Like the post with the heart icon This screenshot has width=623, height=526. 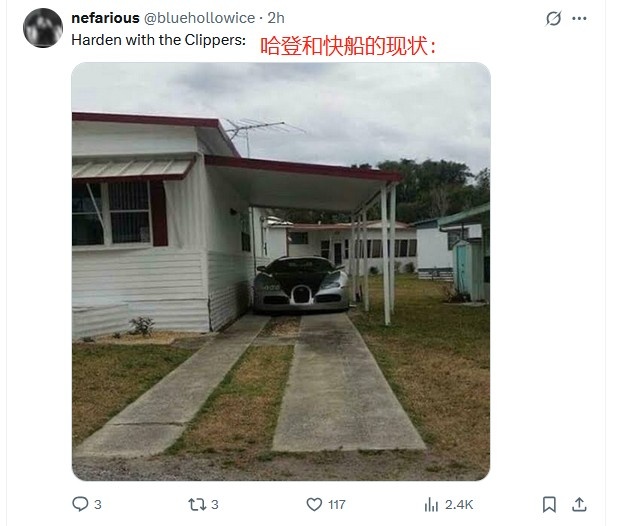(314, 505)
